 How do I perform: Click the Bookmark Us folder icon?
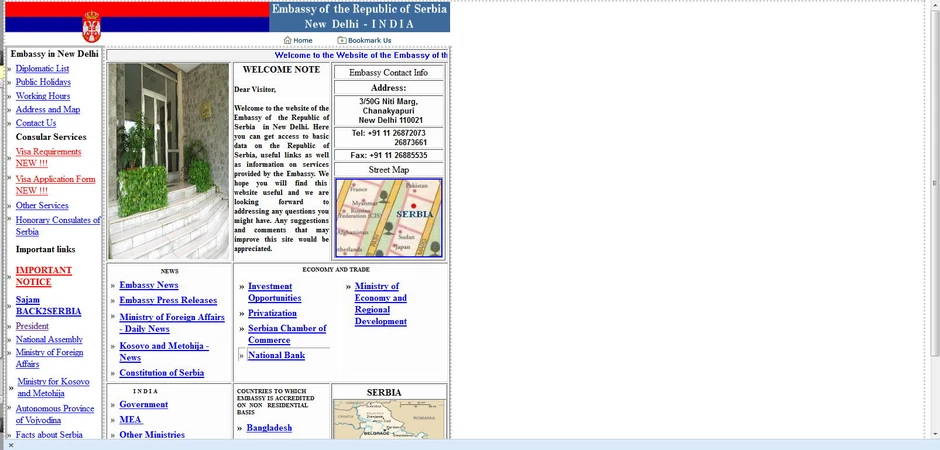tap(342, 40)
